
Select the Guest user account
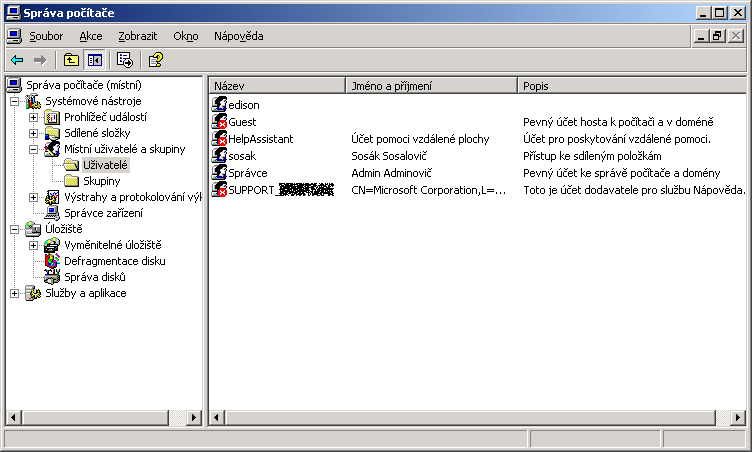click(242, 121)
